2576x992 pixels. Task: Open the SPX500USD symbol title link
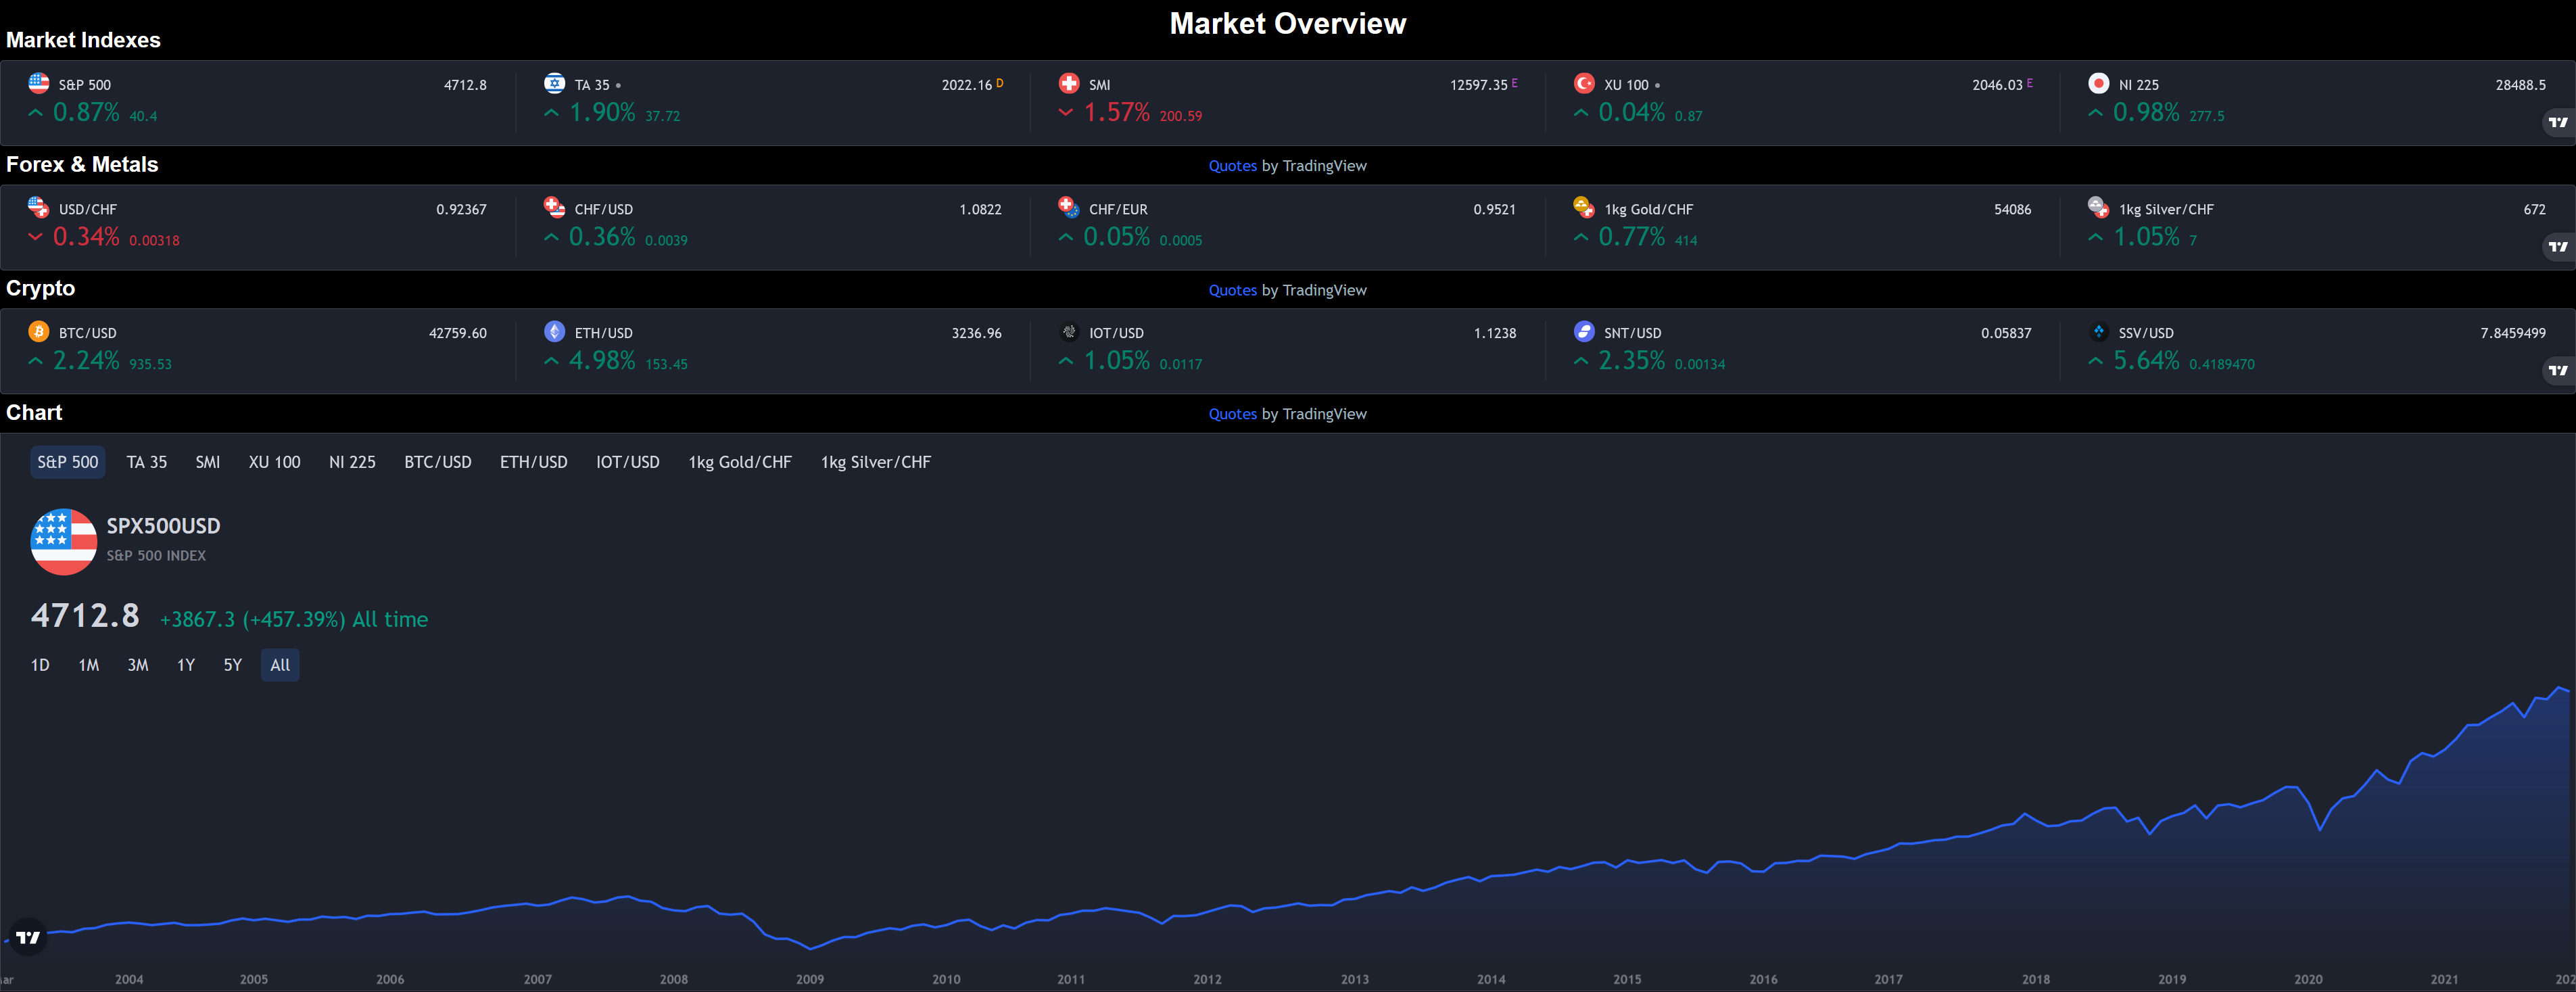click(163, 526)
